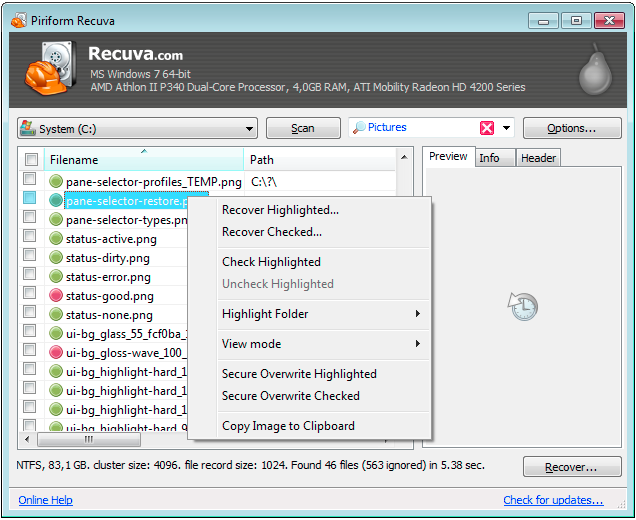
Task: Switch to the Preview tab
Action: [x=448, y=157]
